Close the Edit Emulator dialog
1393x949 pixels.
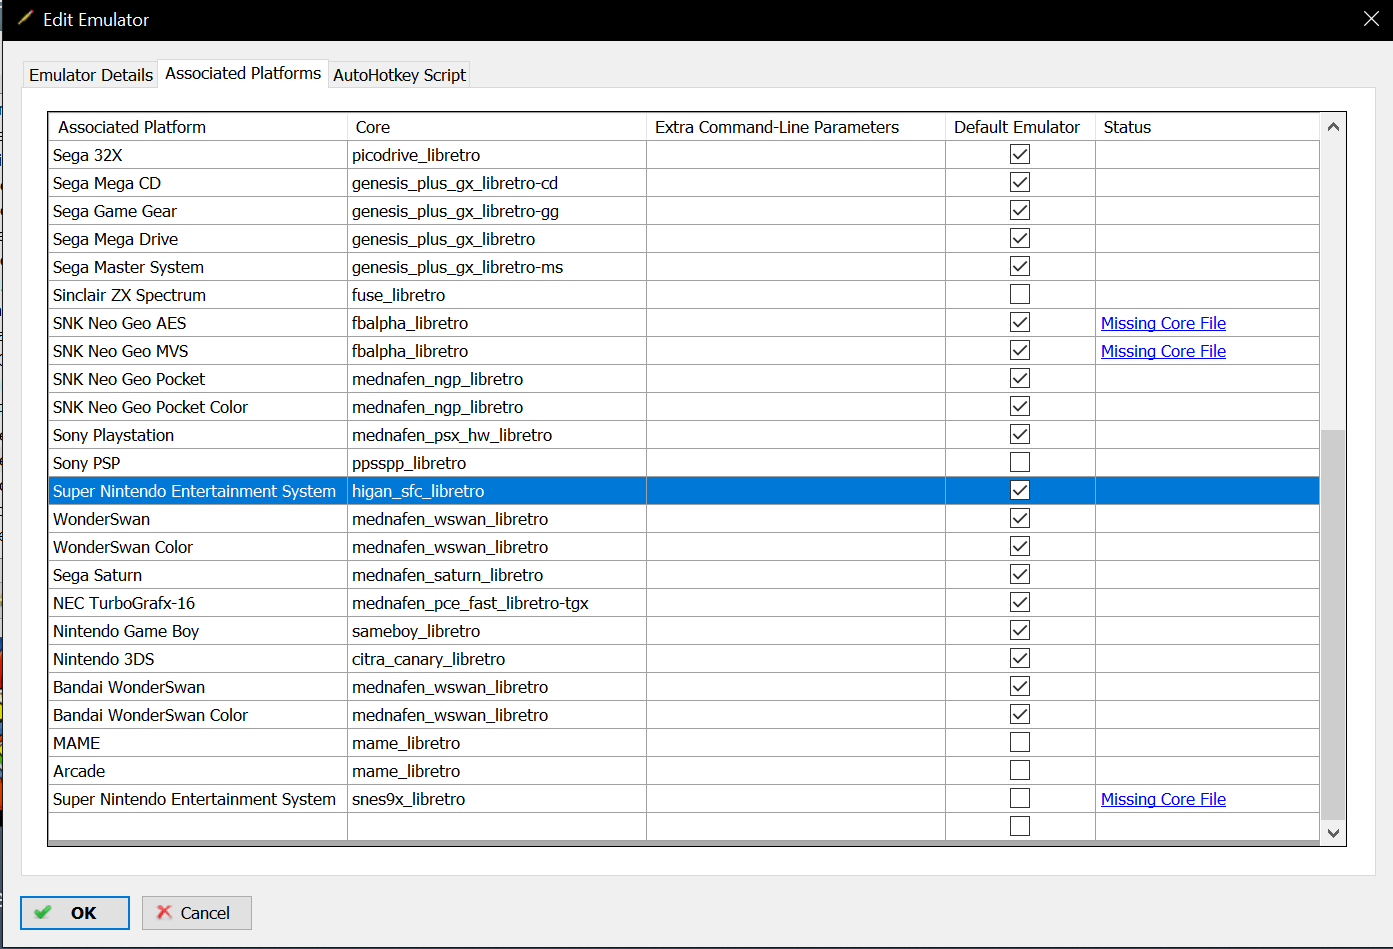pos(1371,19)
